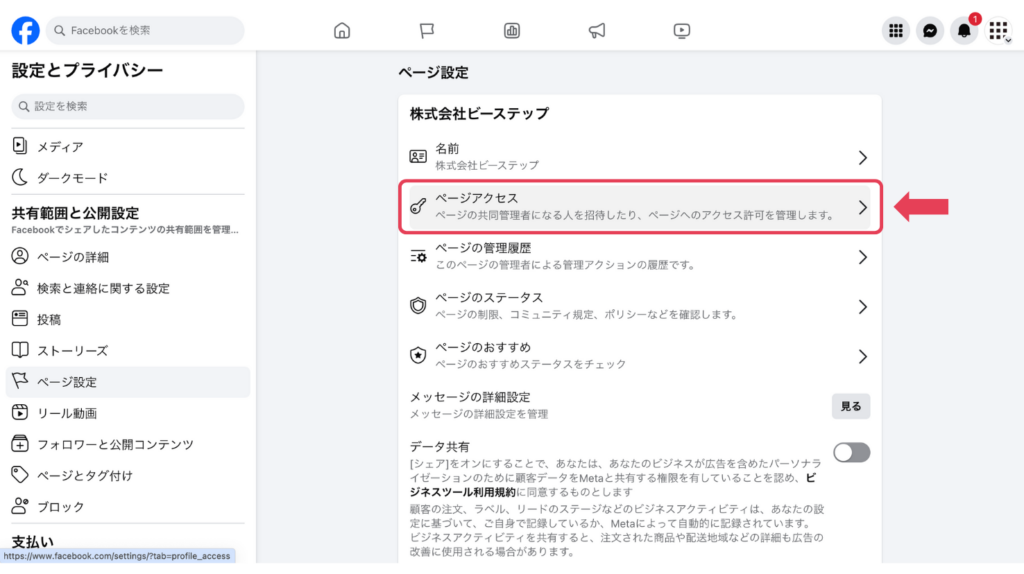Select ページ設定 in sidebar
The height and width of the screenshot is (574, 1024).
(128, 382)
